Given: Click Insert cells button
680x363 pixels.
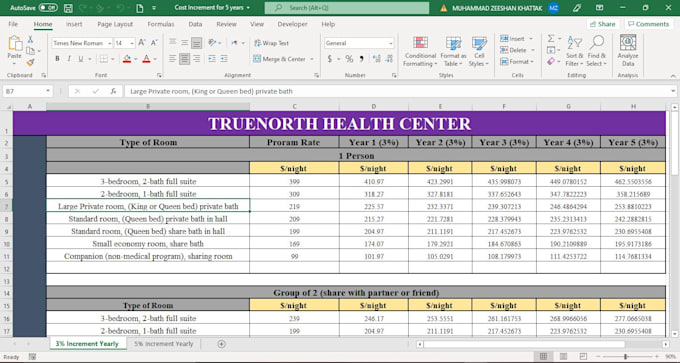Looking at the screenshot, I should pos(512,39).
